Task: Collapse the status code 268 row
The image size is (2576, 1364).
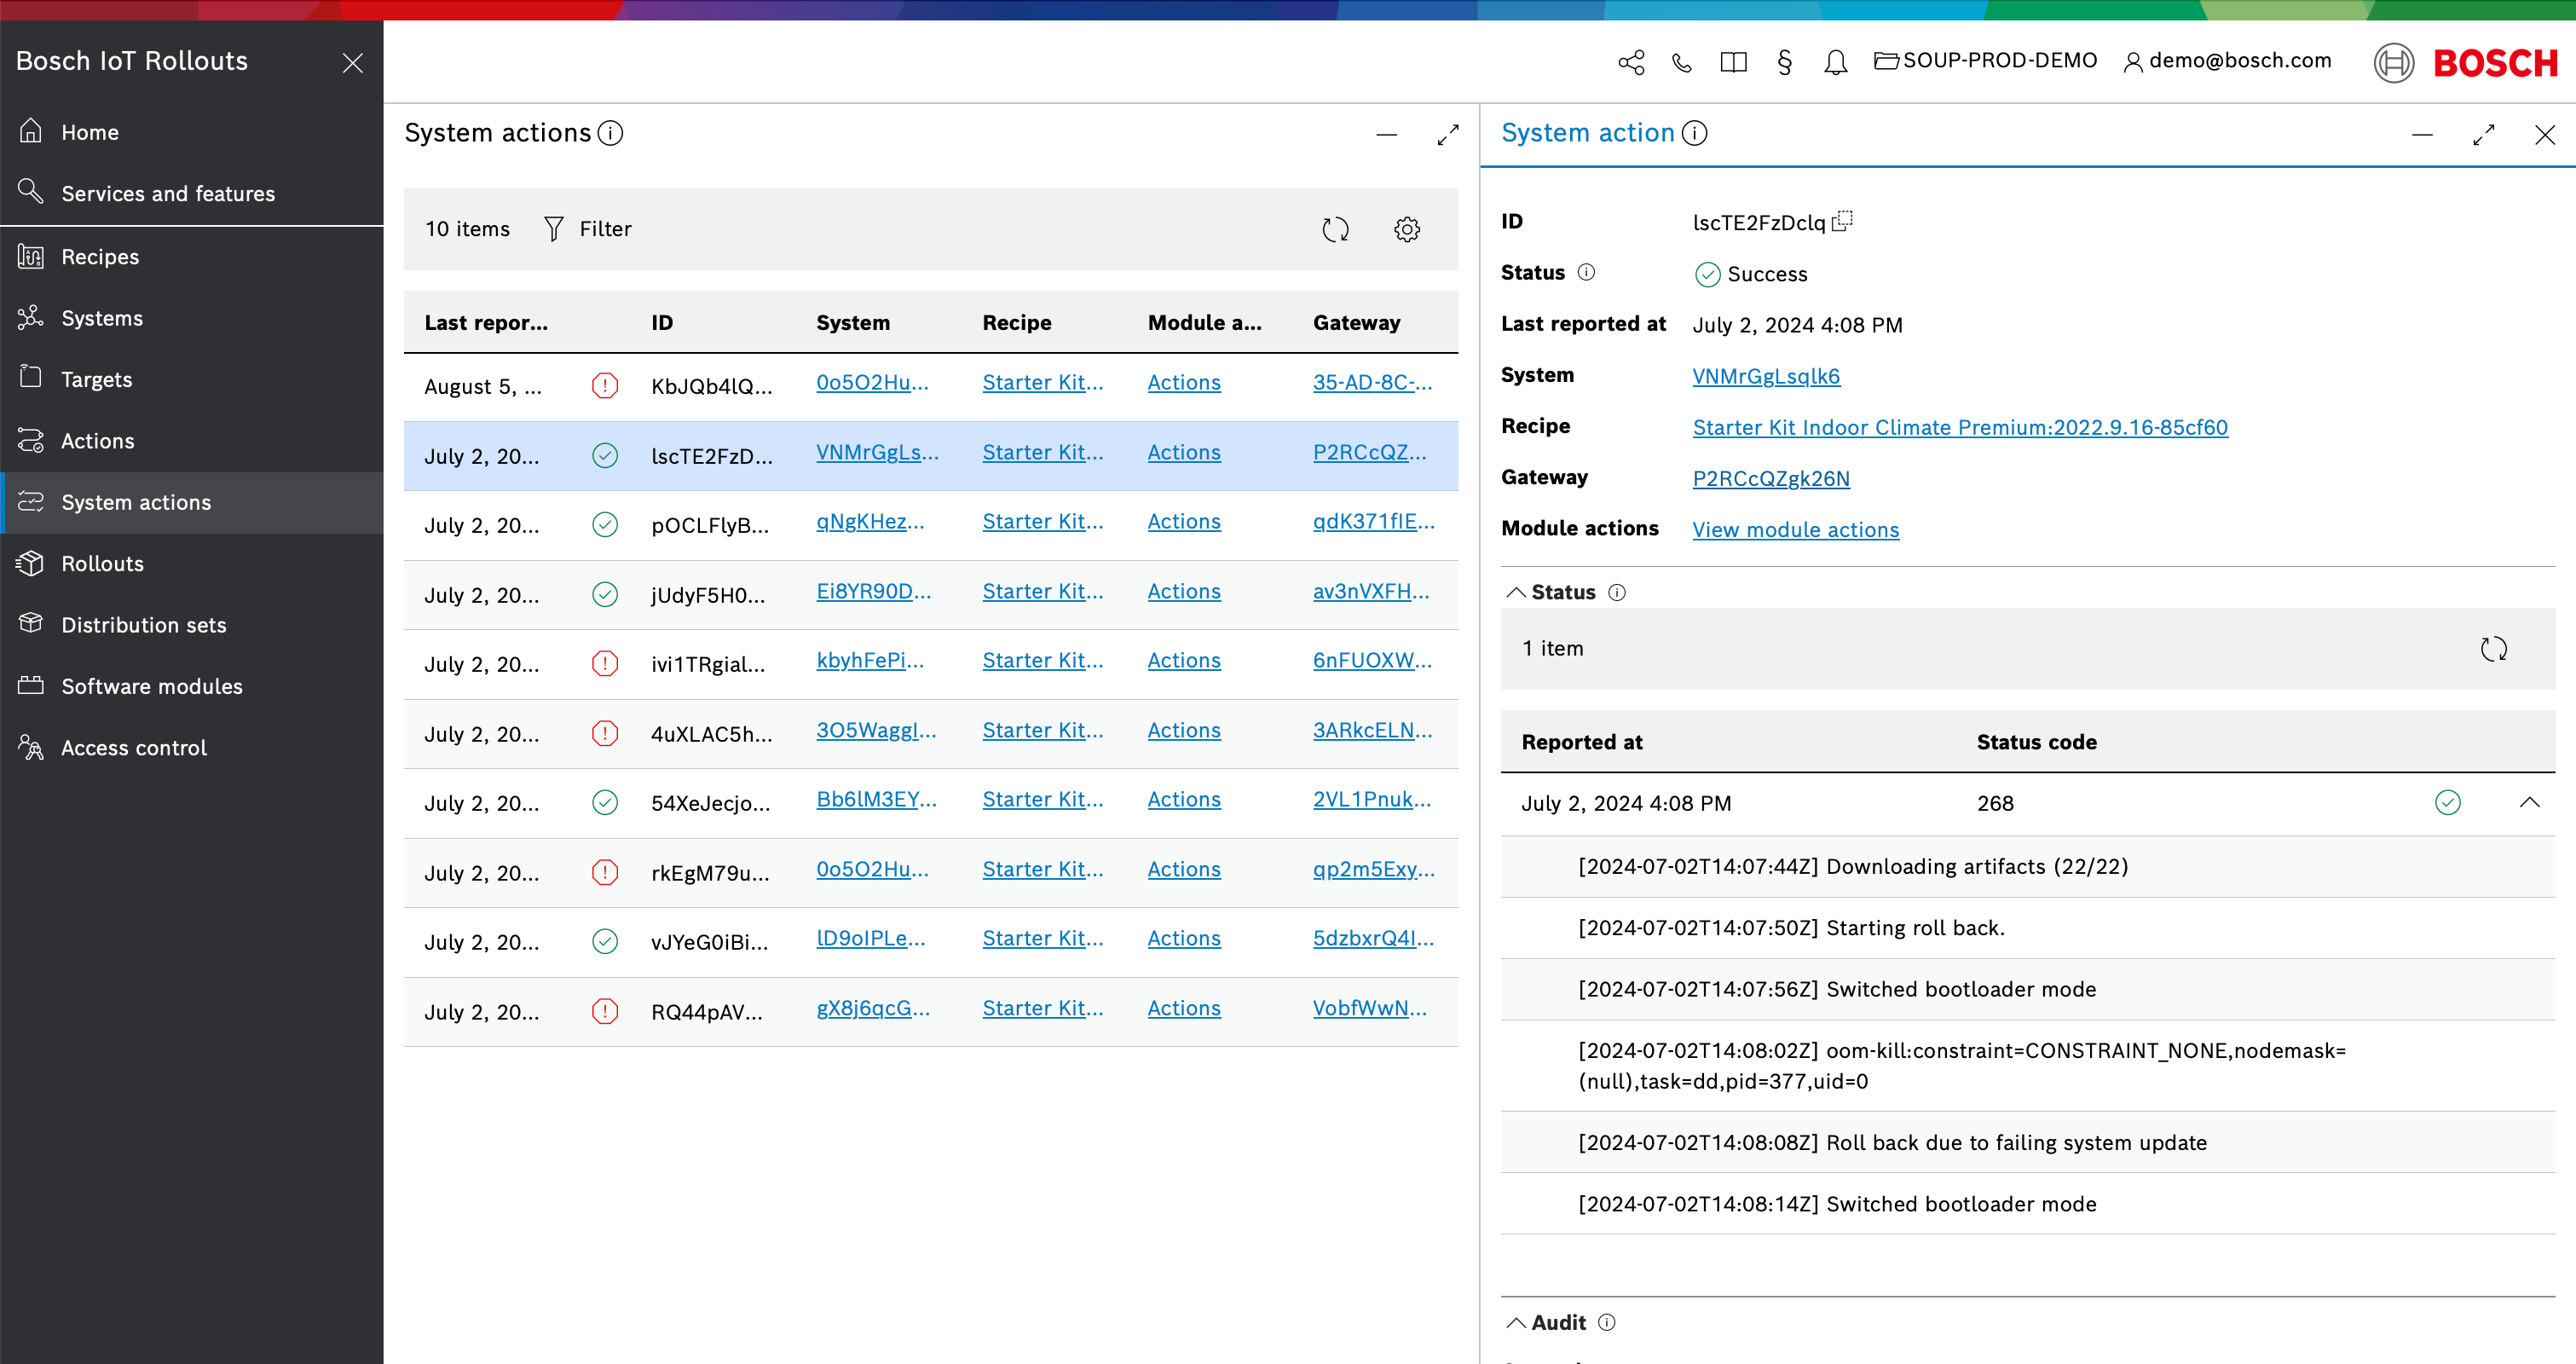Action: [2529, 802]
